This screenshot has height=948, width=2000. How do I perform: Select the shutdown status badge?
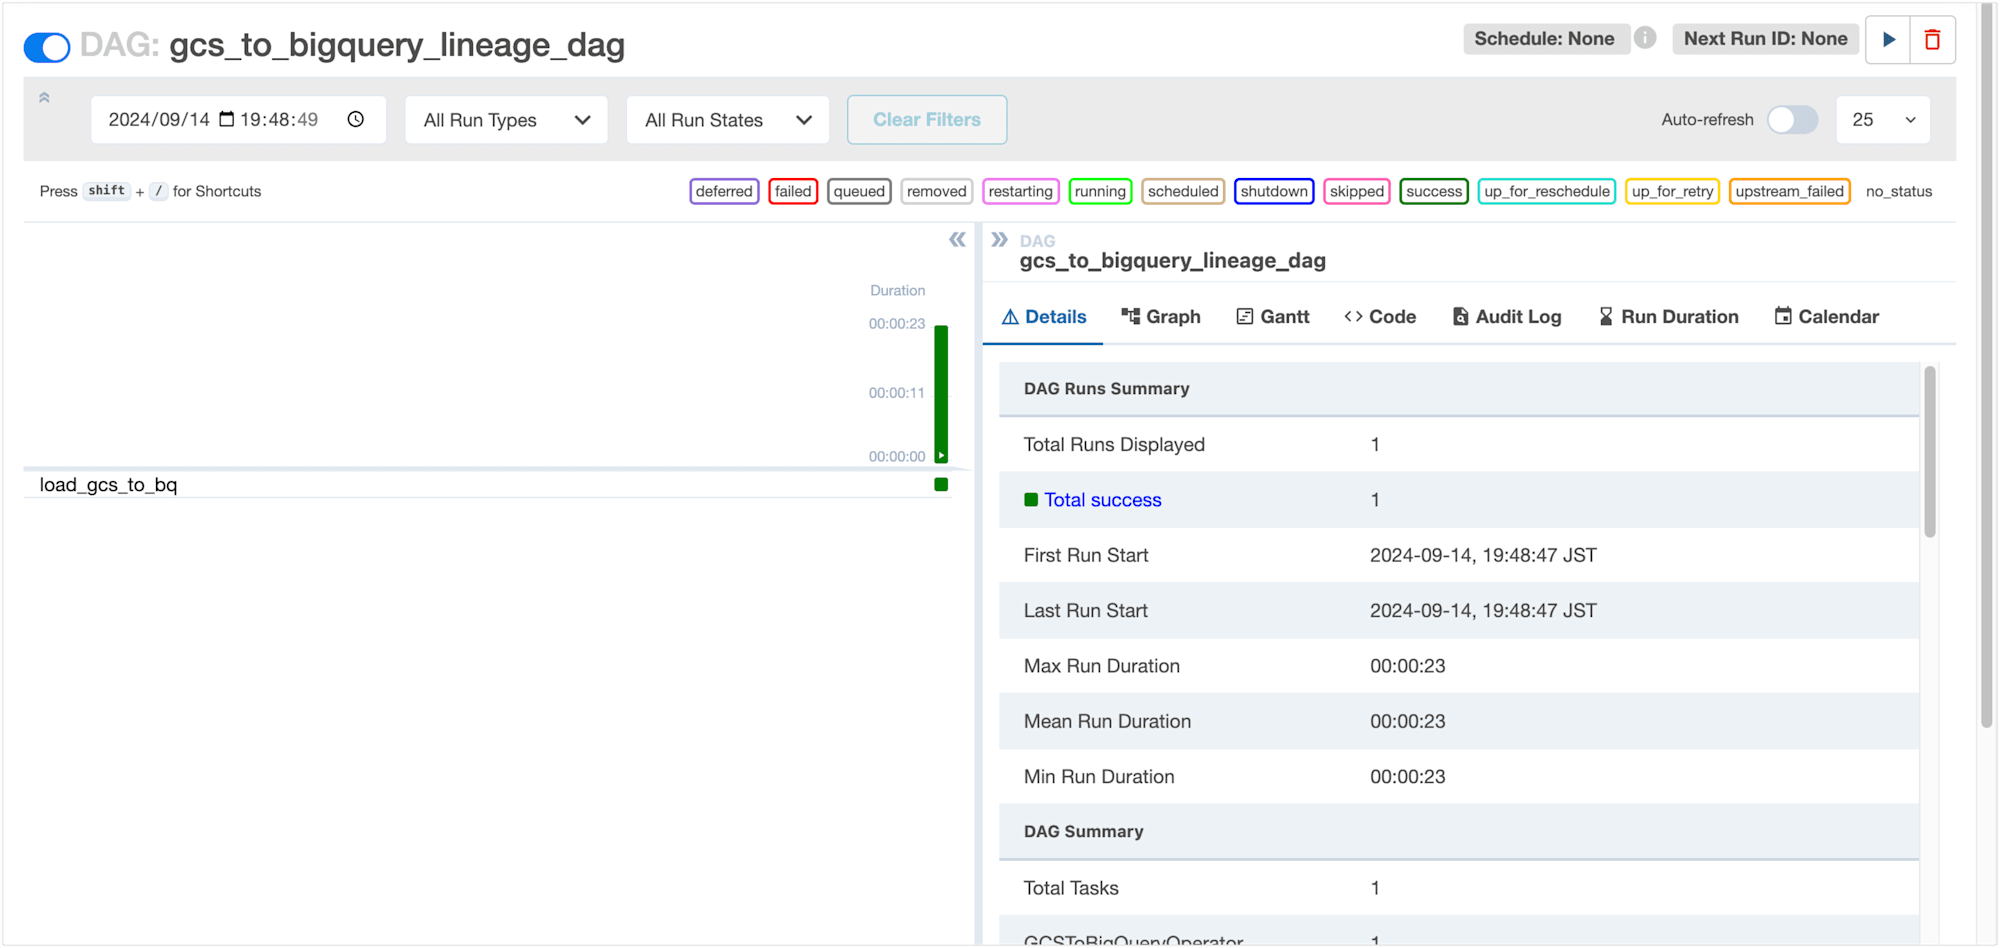click(1274, 191)
